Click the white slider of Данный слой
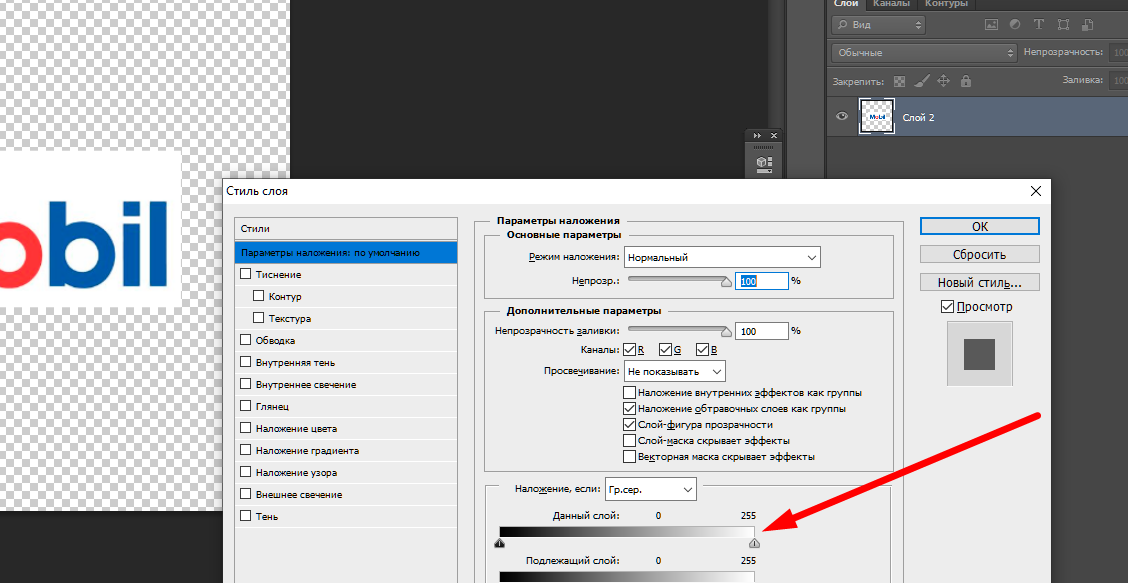 click(x=754, y=543)
